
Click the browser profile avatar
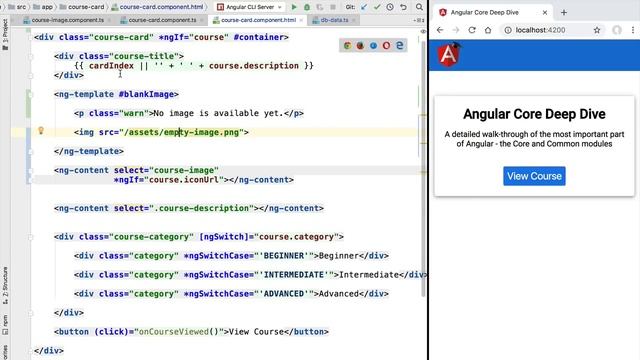pyautogui.click(x=617, y=30)
